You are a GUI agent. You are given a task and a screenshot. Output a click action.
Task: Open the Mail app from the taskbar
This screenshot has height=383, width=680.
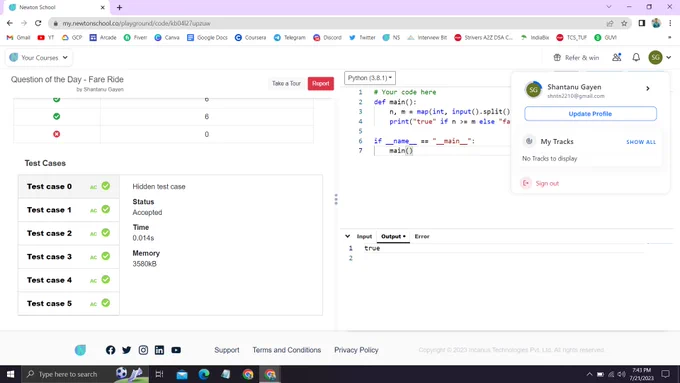coord(182,374)
